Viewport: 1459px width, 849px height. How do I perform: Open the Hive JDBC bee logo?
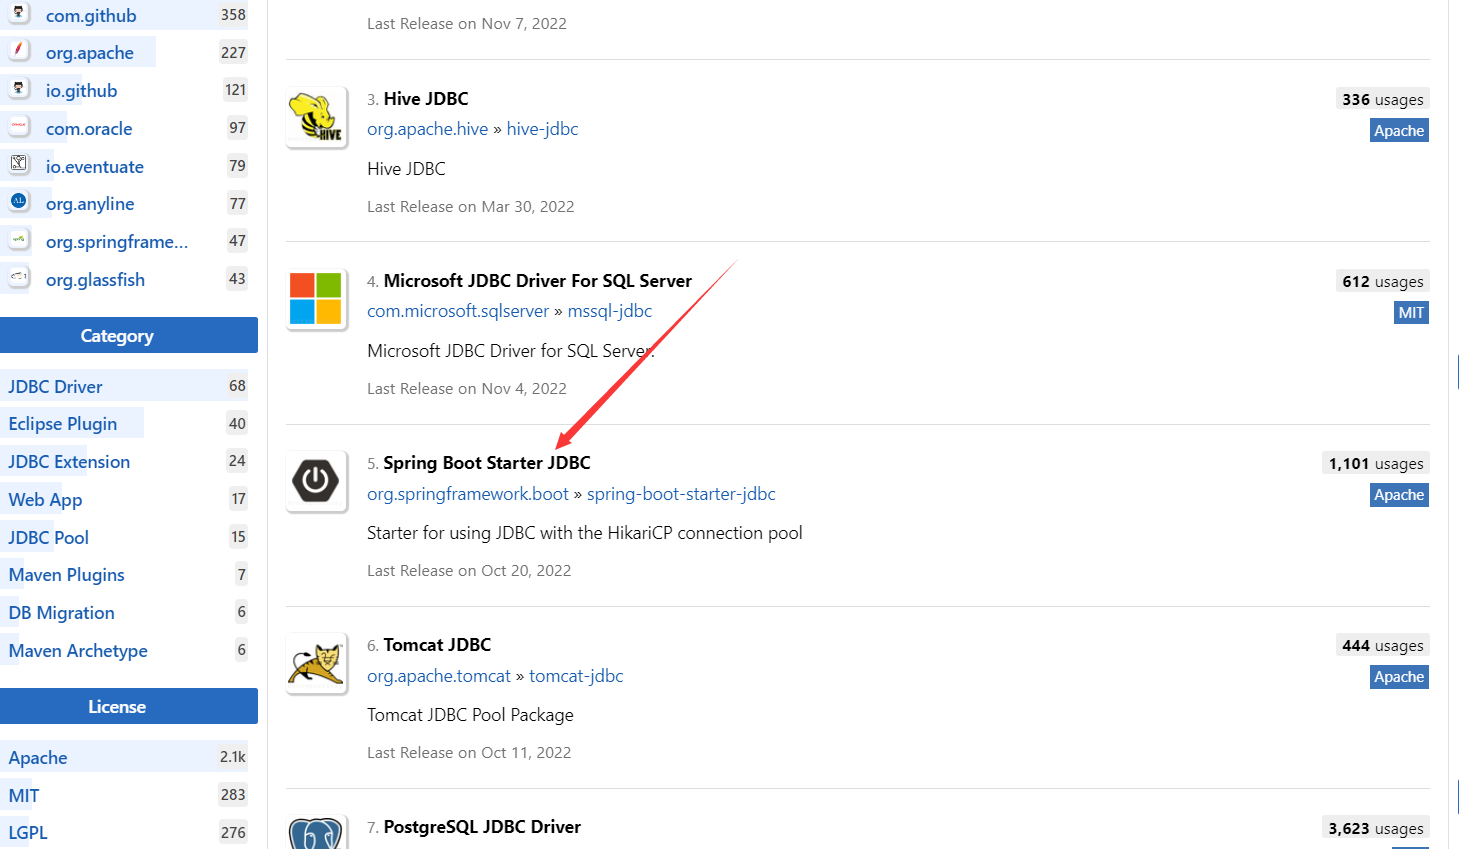(316, 117)
